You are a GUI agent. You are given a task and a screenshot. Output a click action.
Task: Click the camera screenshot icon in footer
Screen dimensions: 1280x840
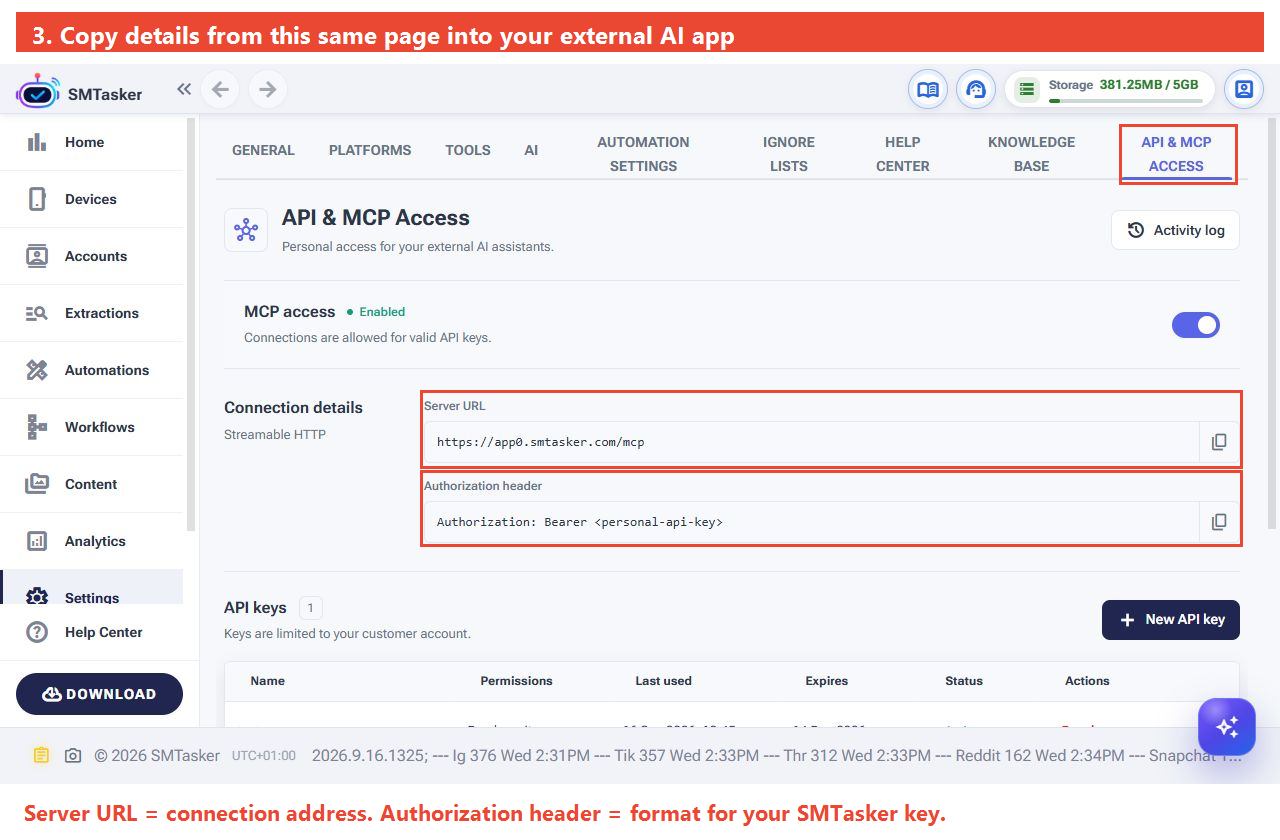point(73,756)
